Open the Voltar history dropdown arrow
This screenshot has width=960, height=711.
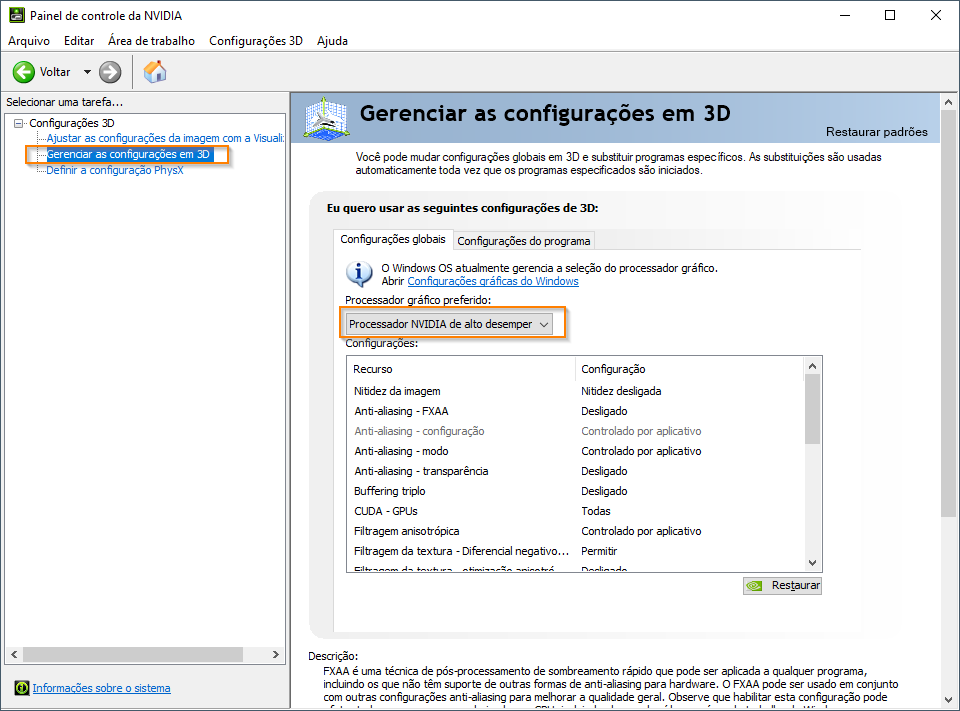tap(87, 72)
